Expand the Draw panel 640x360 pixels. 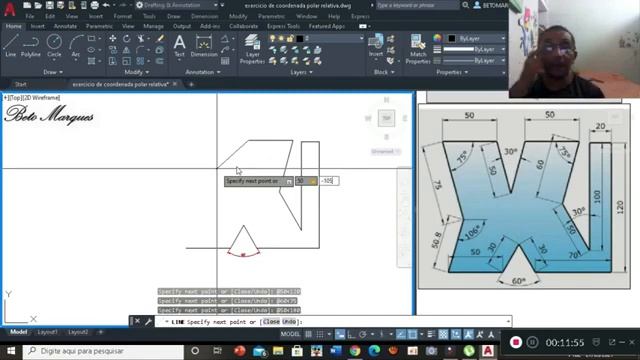point(53,72)
